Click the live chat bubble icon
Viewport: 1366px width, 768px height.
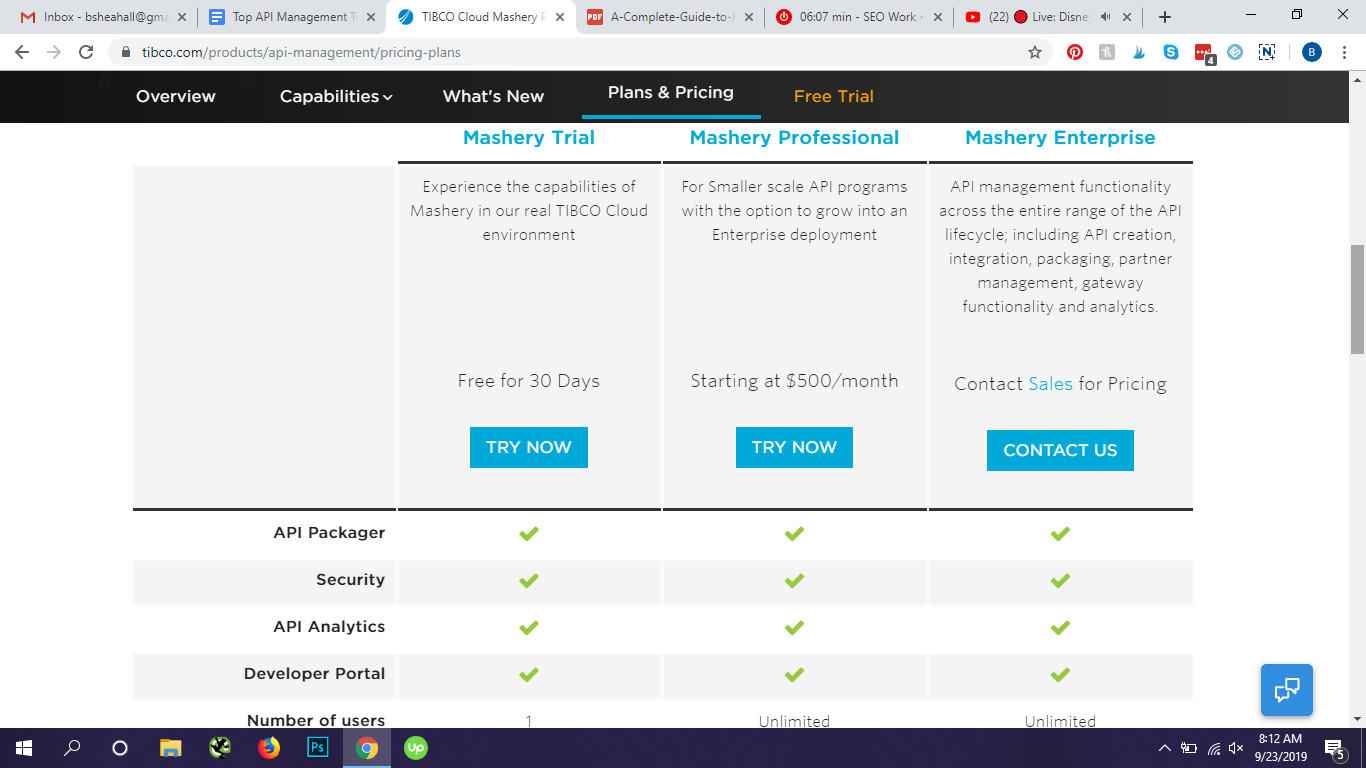tap(1286, 690)
